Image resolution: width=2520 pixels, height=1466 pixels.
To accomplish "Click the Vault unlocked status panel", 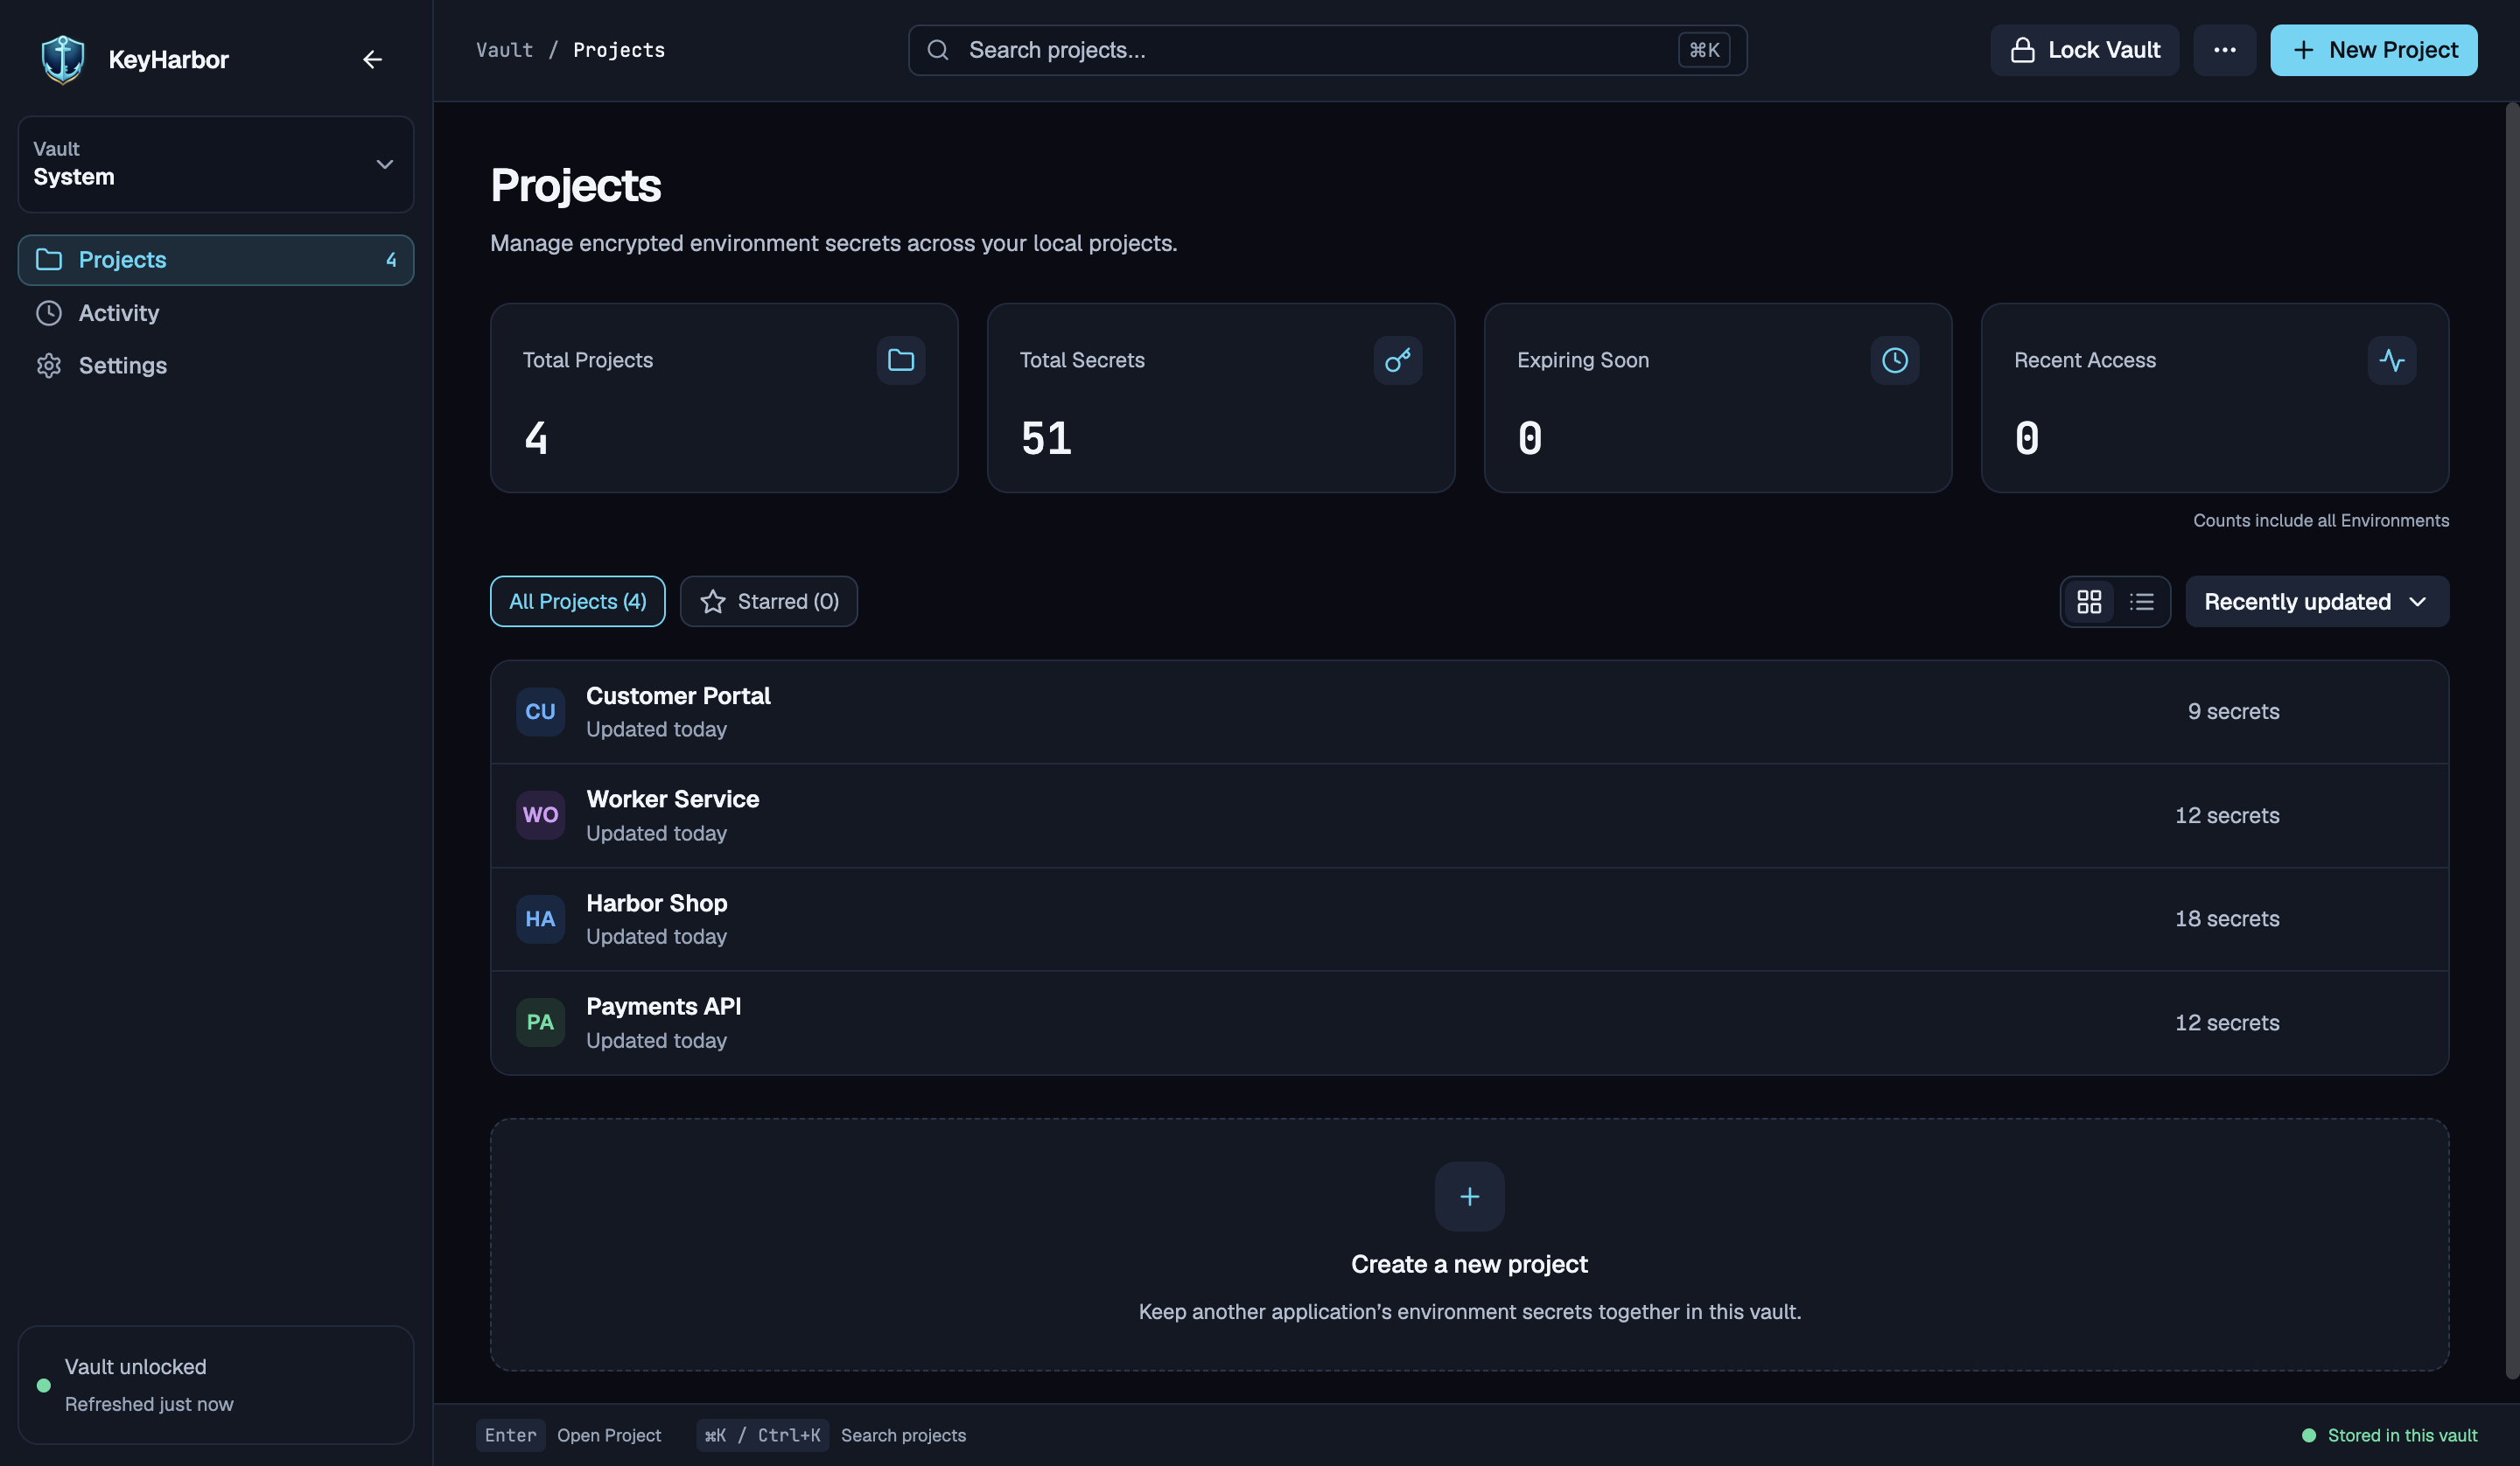I will click(x=216, y=1385).
